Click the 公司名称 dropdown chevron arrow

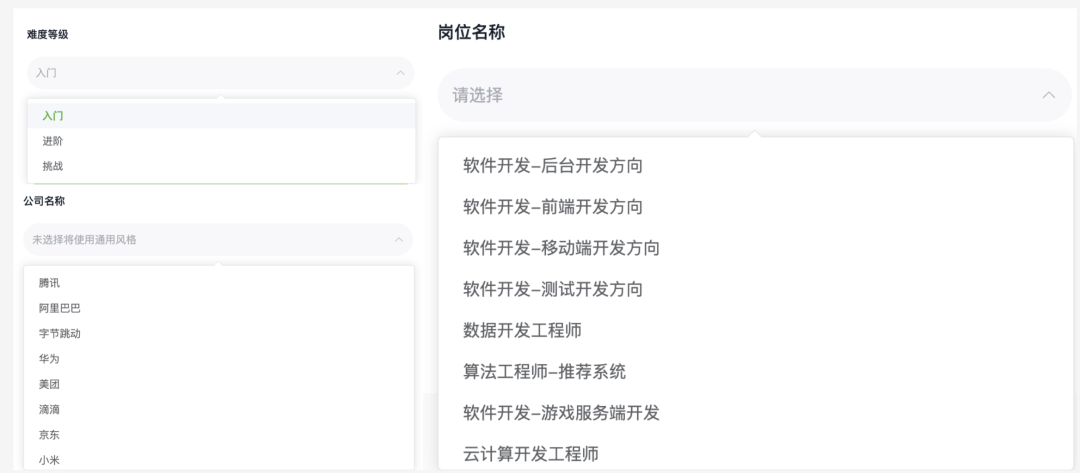pyautogui.click(x=399, y=240)
